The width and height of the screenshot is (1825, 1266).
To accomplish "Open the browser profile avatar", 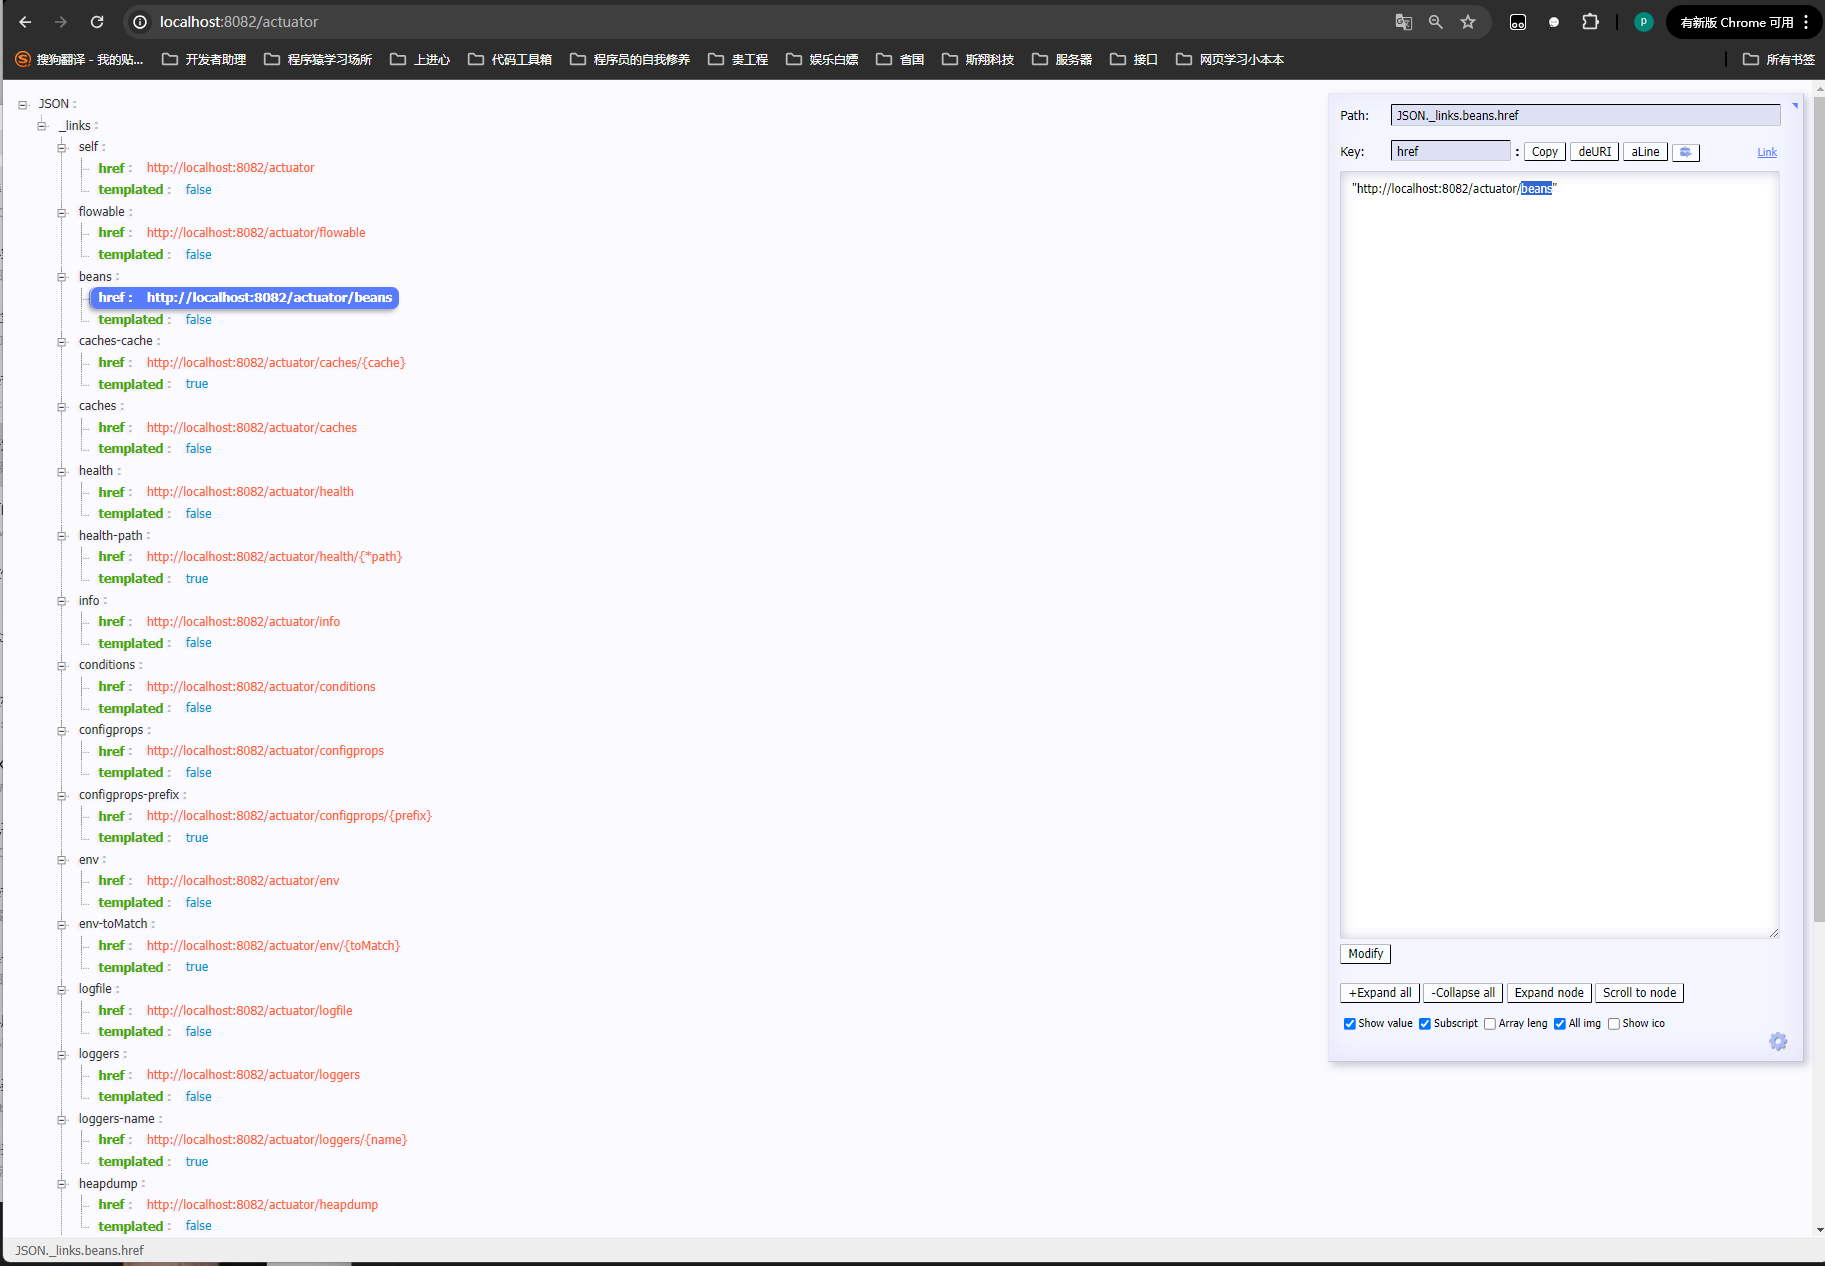I will click(x=1642, y=21).
